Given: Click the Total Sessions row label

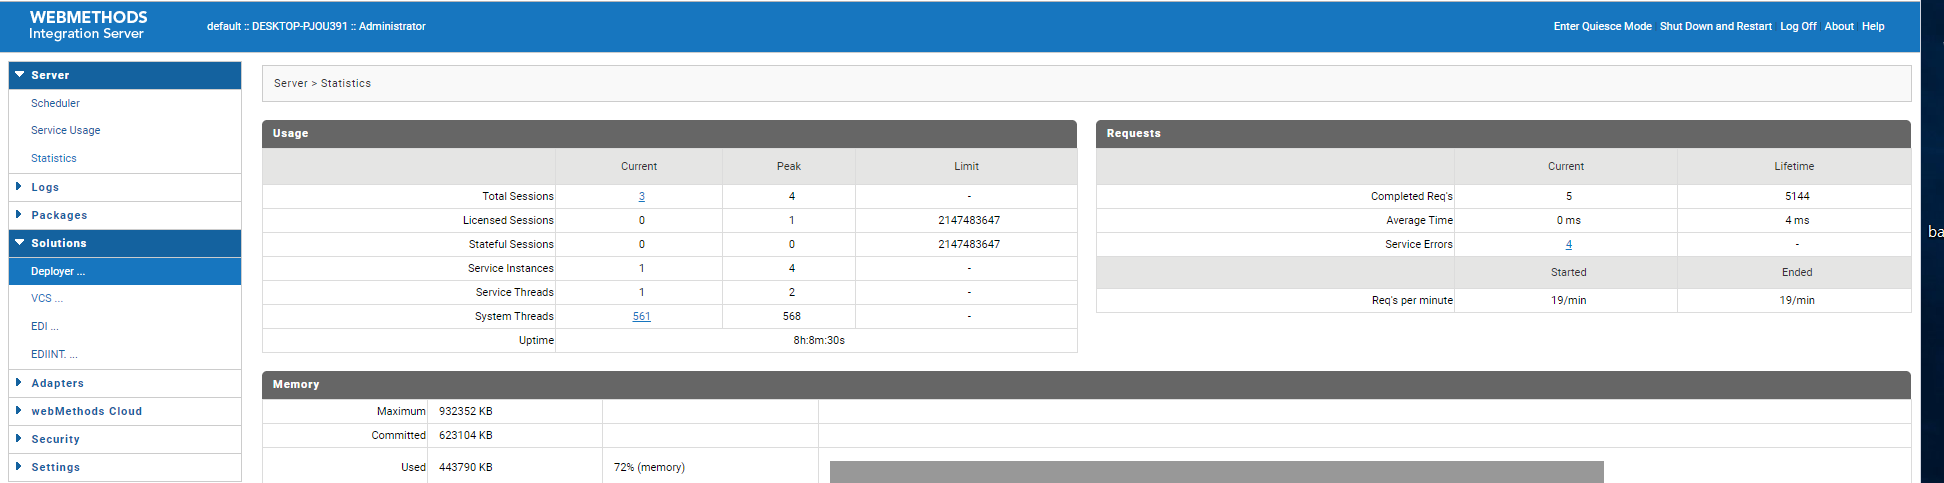Looking at the screenshot, I should (517, 196).
